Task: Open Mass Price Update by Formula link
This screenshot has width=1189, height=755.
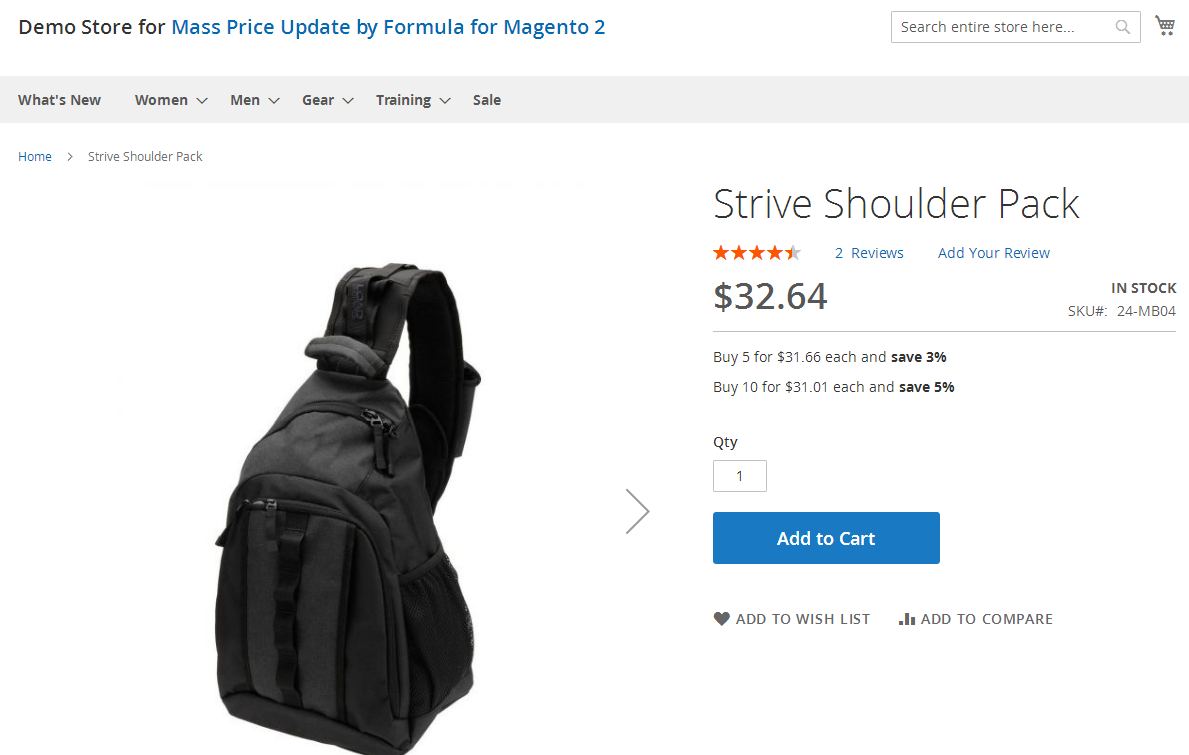Action: pyautogui.click(x=388, y=27)
